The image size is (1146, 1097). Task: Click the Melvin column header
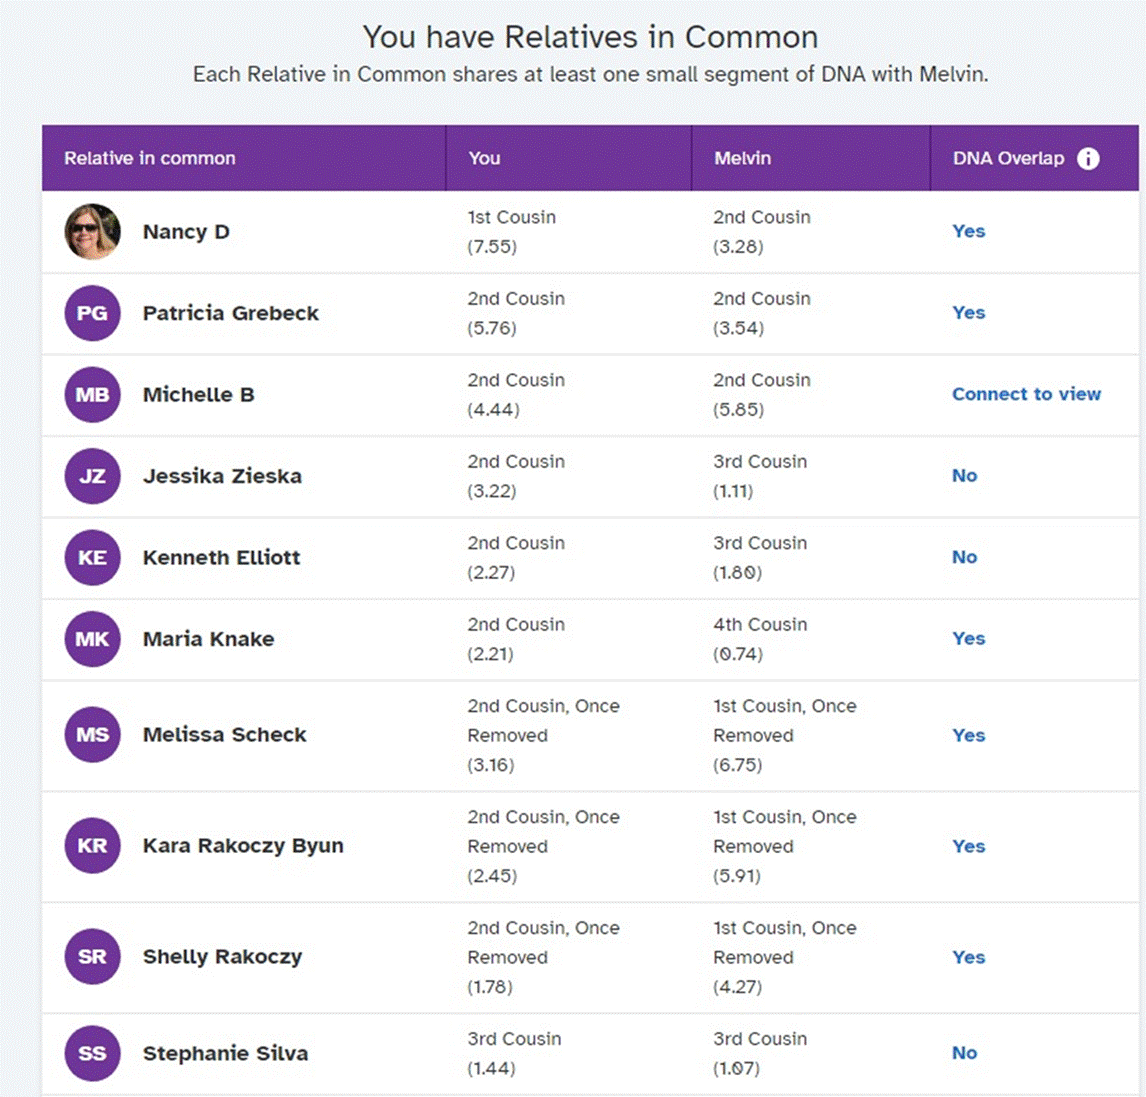click(743, 159)
